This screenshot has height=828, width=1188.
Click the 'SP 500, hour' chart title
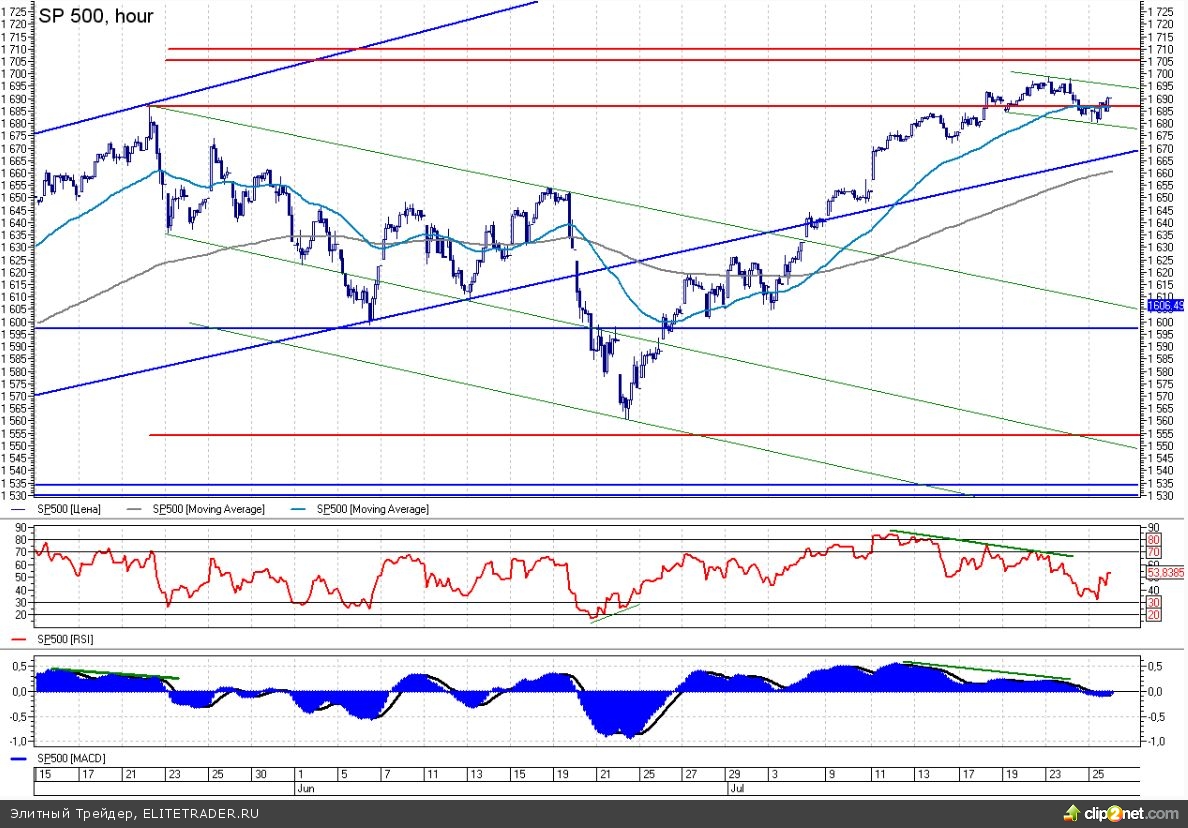click(96, 16)
